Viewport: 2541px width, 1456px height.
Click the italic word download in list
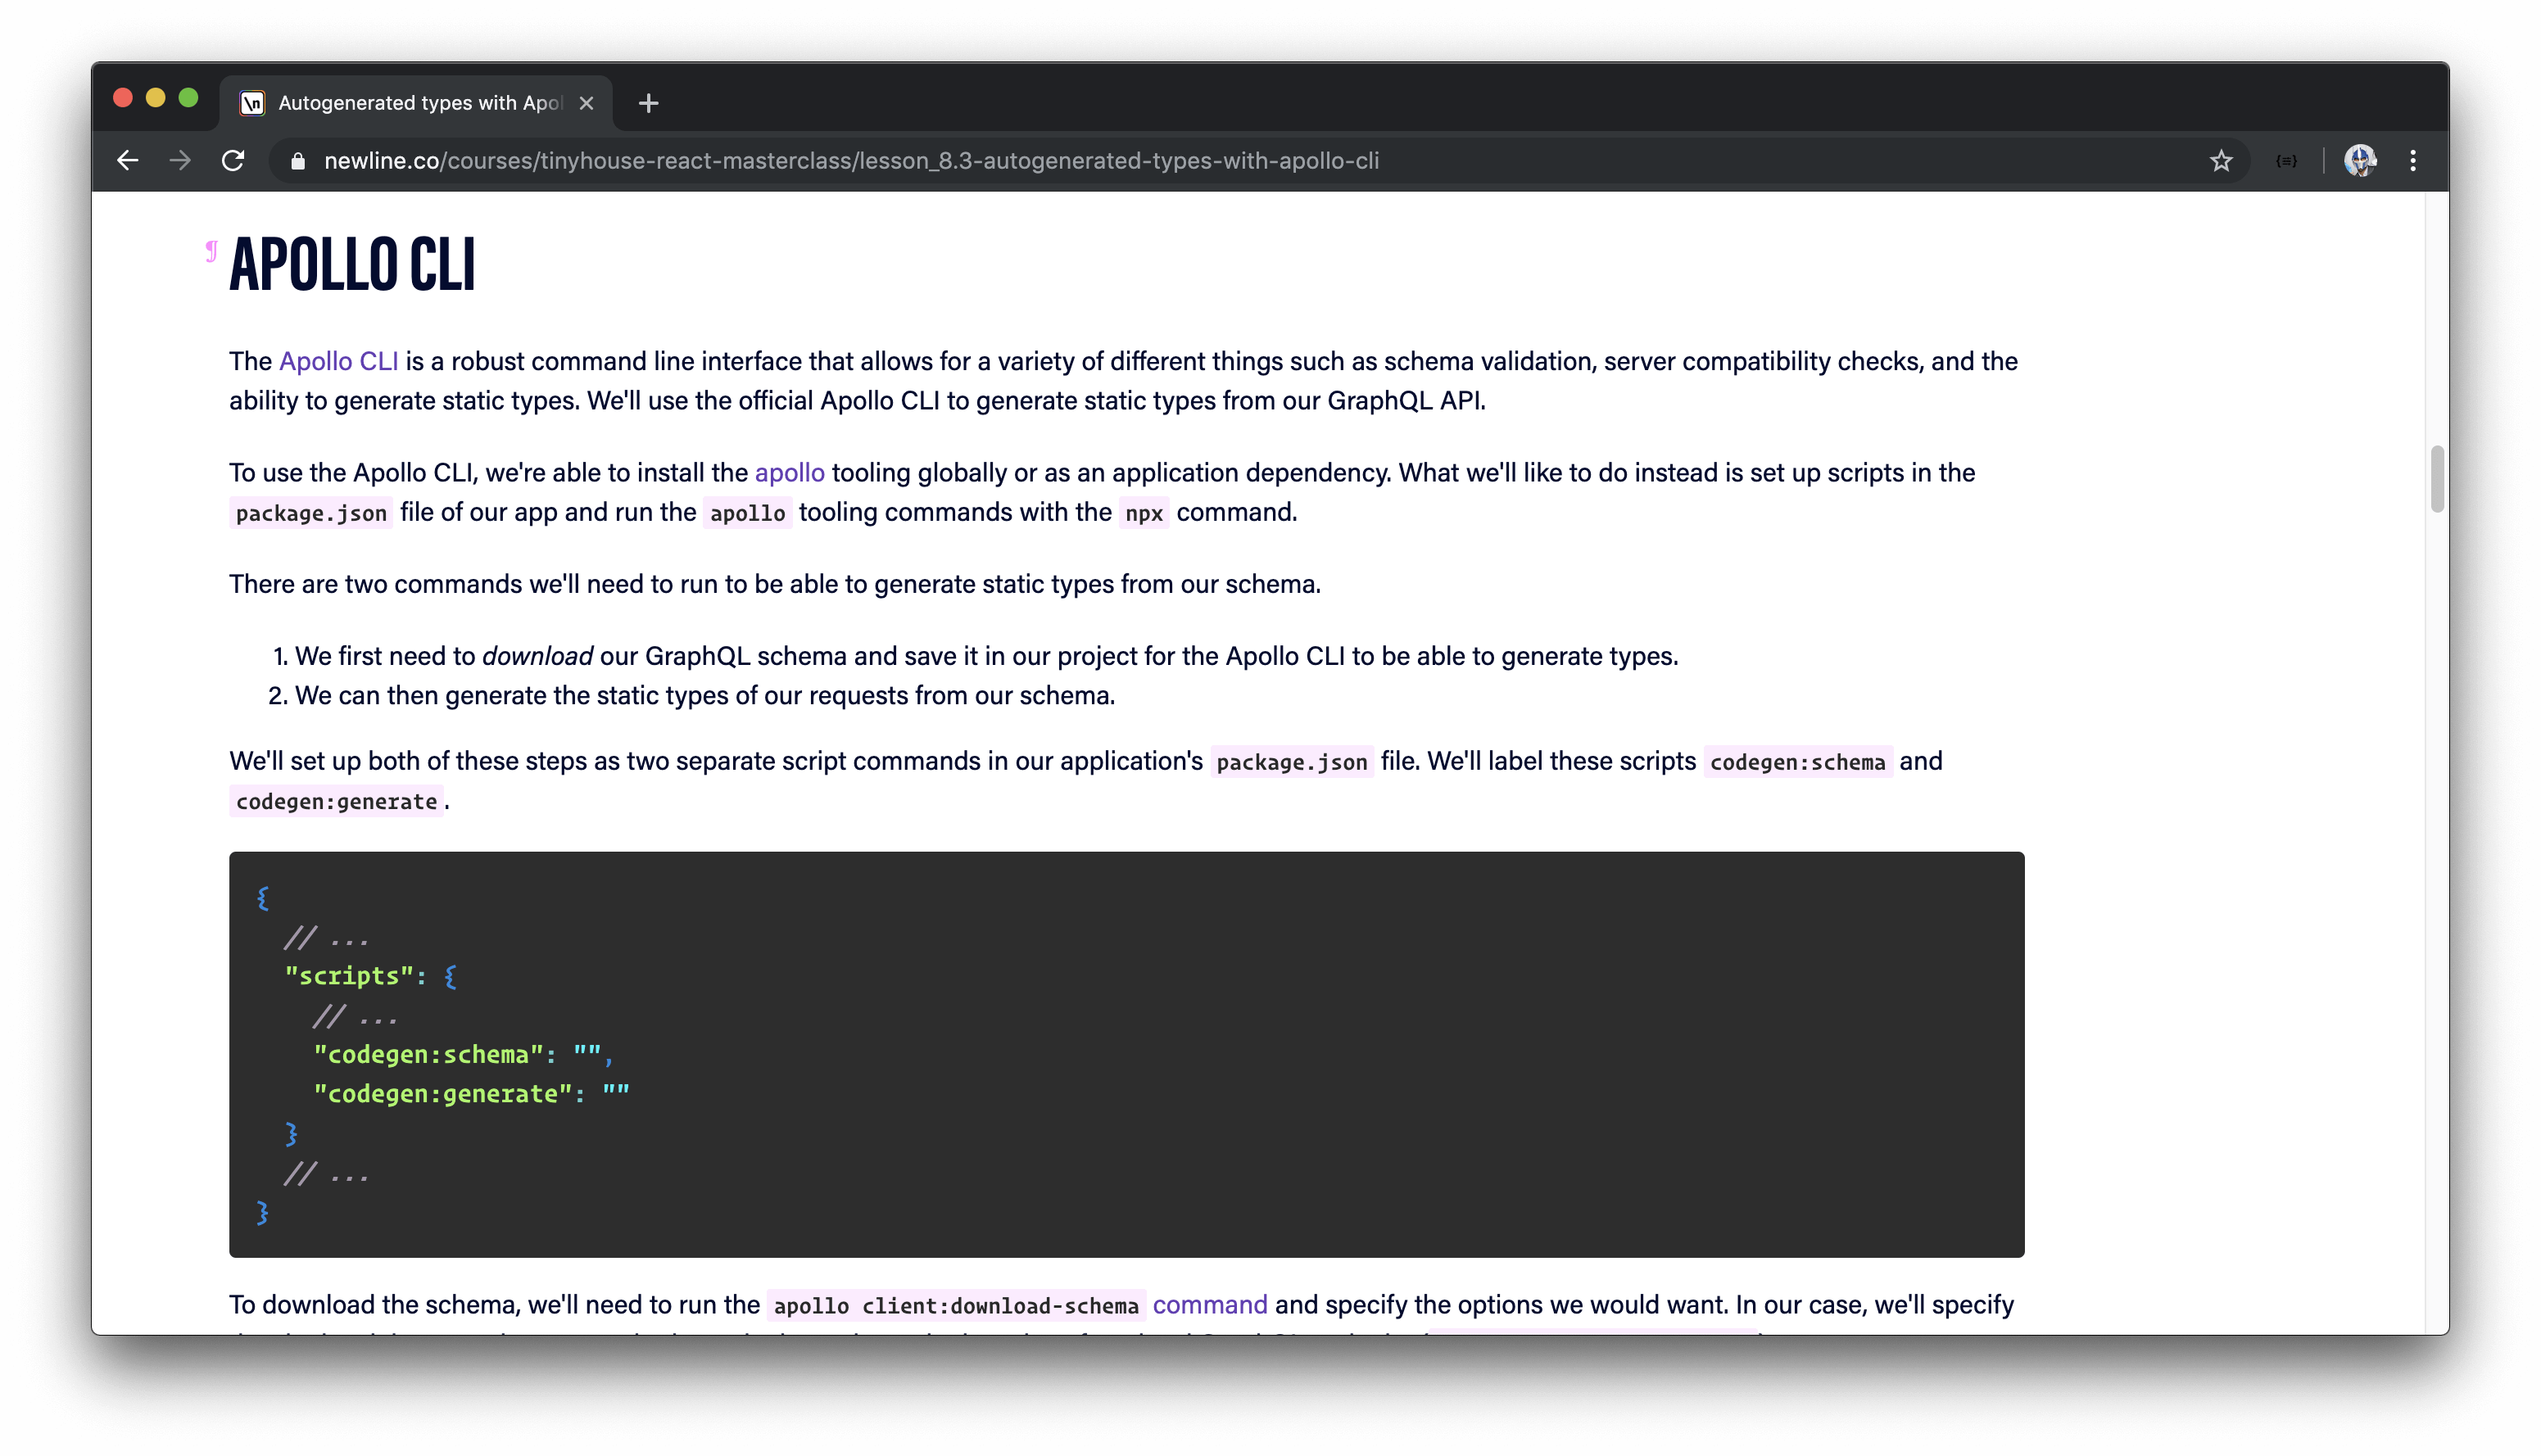coord(537,656)
